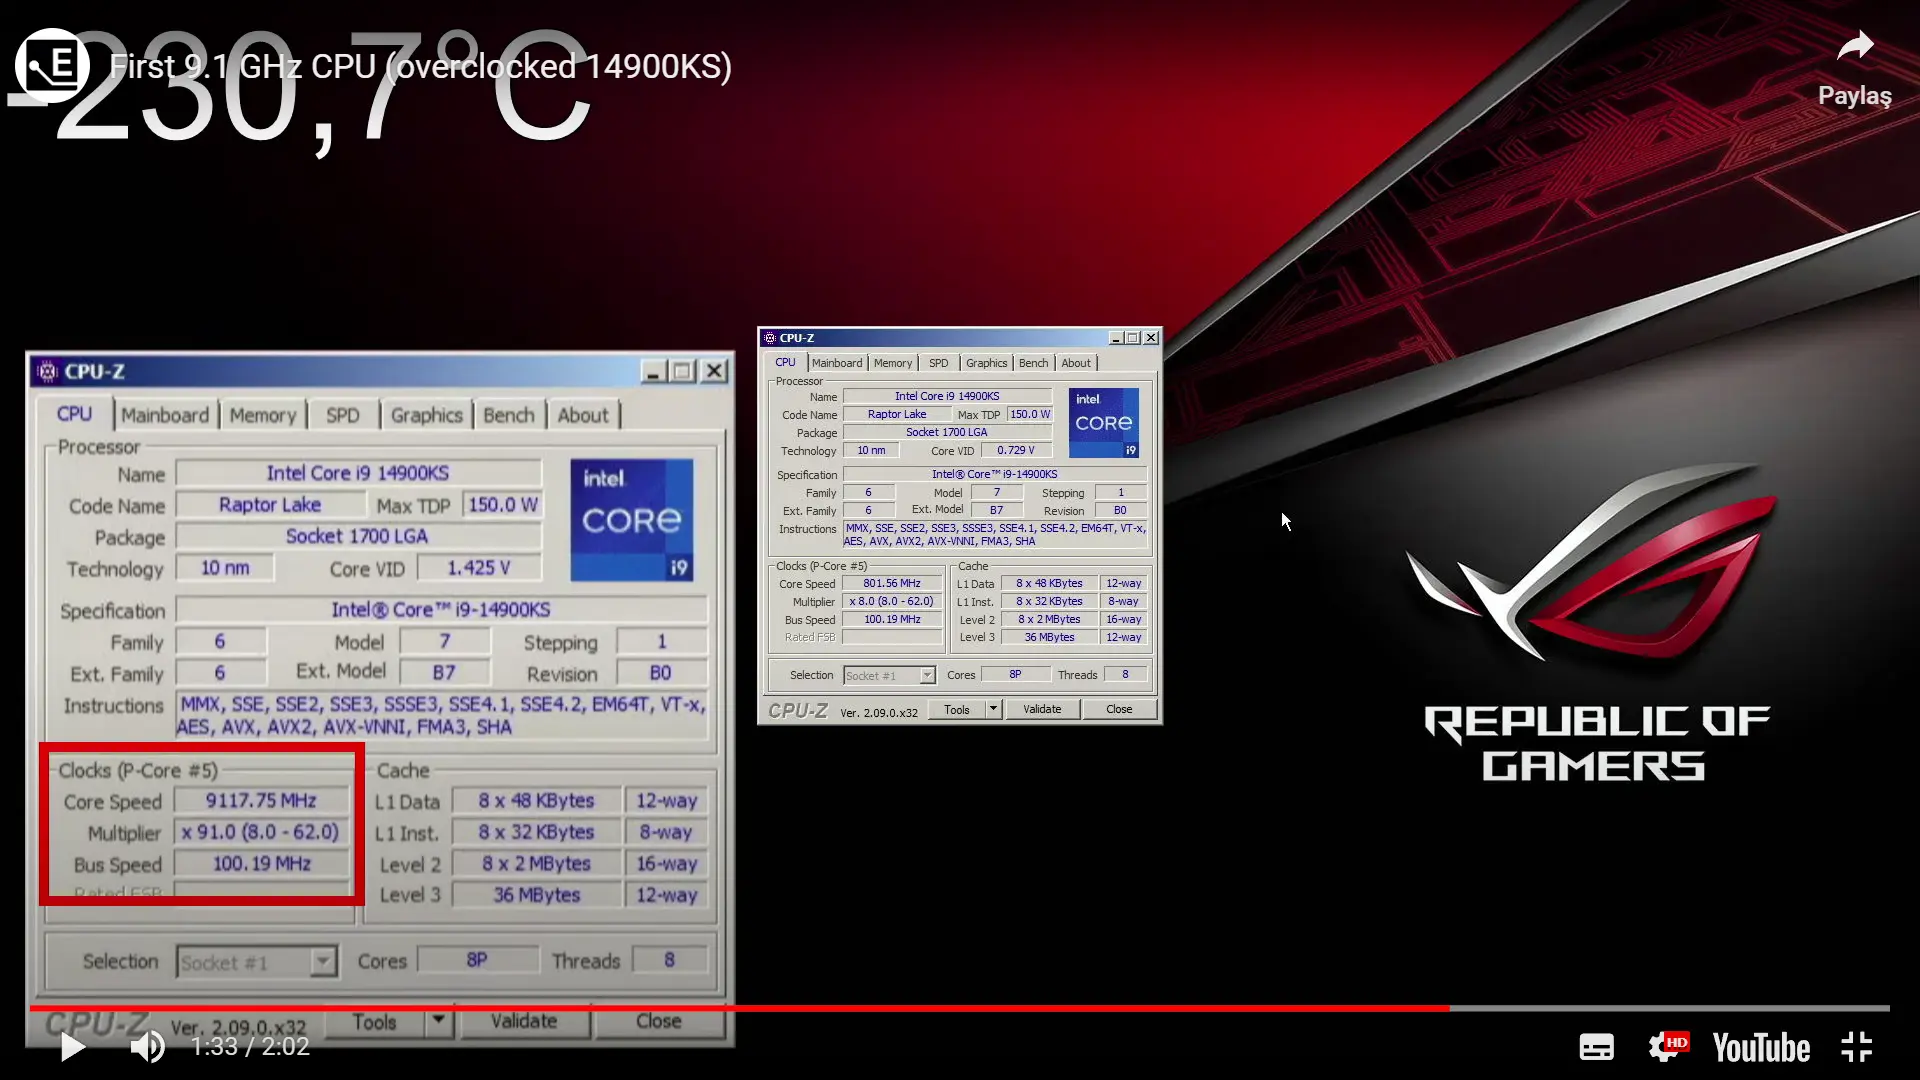Click Tools button in small CPU-Z
This screenshot has height=1080, width=1920.
(956, 710)
